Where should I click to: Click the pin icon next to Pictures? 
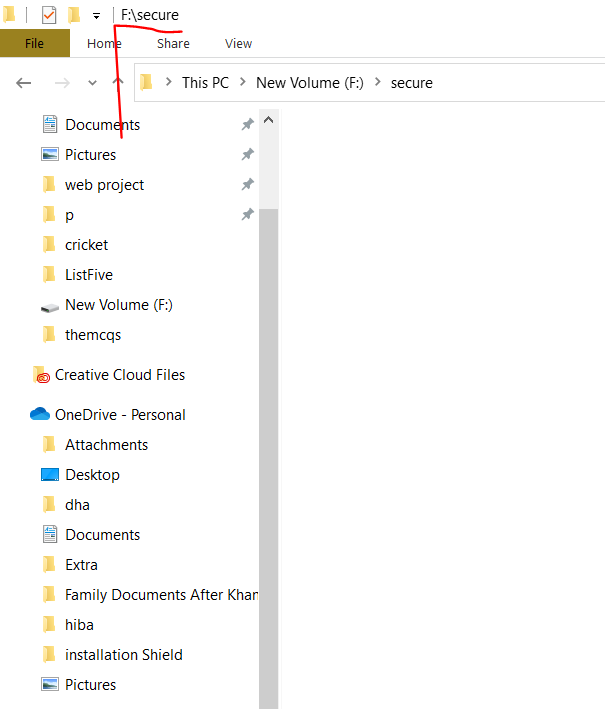[x=247, y=154]
